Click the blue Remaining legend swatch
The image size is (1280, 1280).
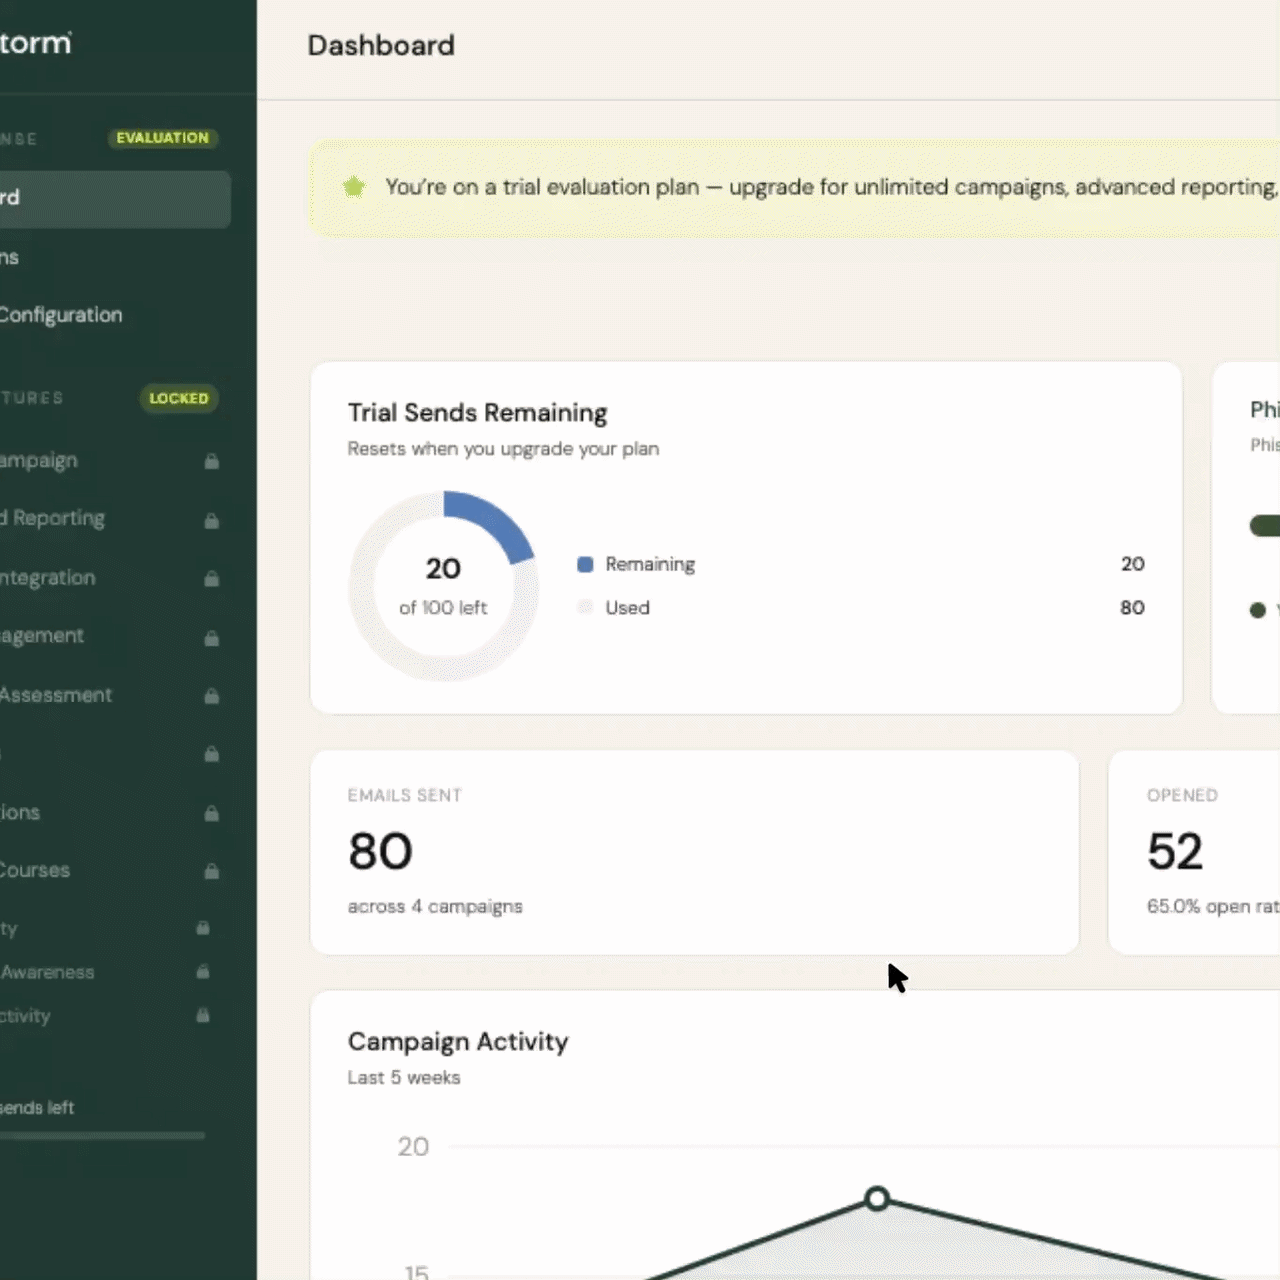[585, 564]
